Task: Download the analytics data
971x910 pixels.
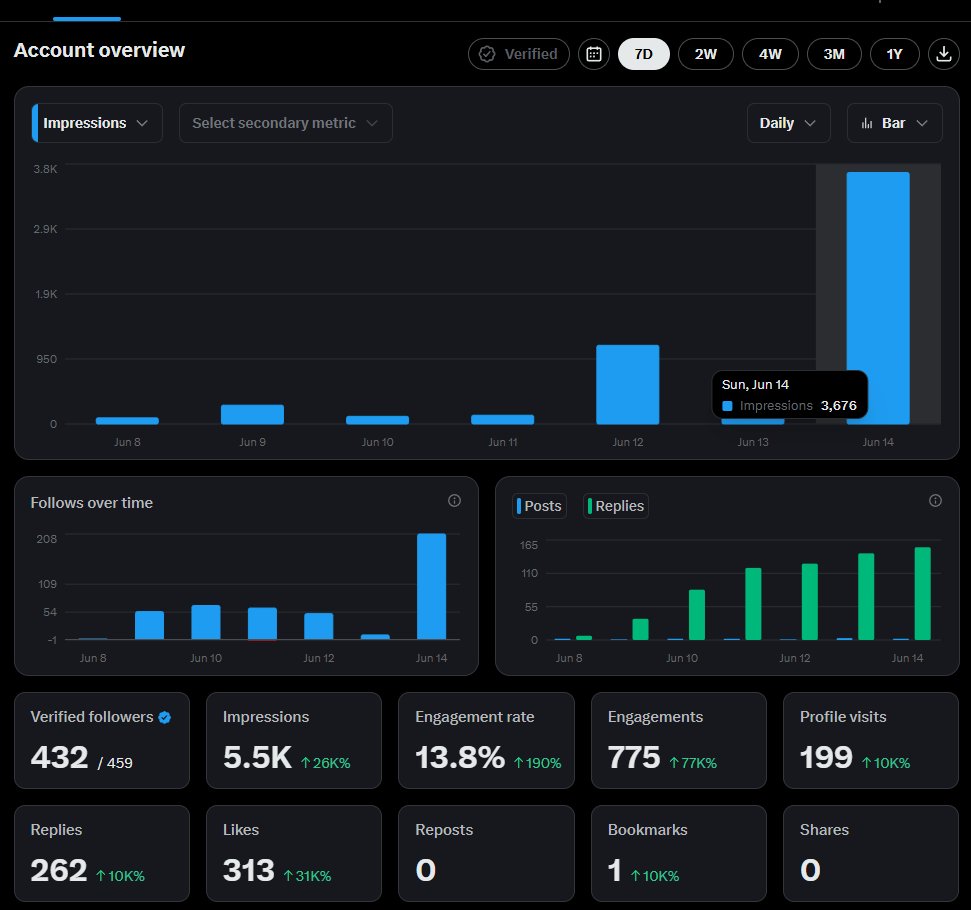Action: 943,54
